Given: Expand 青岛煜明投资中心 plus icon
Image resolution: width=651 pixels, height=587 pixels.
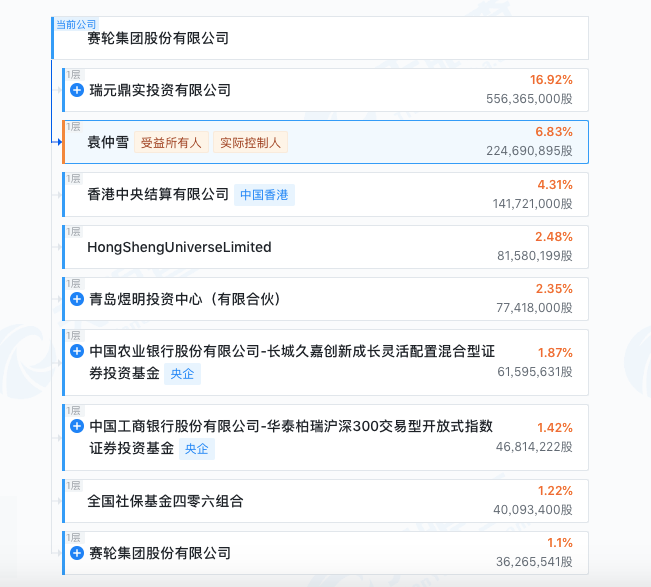Looking at the screenshot, I should tap(77, 299).
